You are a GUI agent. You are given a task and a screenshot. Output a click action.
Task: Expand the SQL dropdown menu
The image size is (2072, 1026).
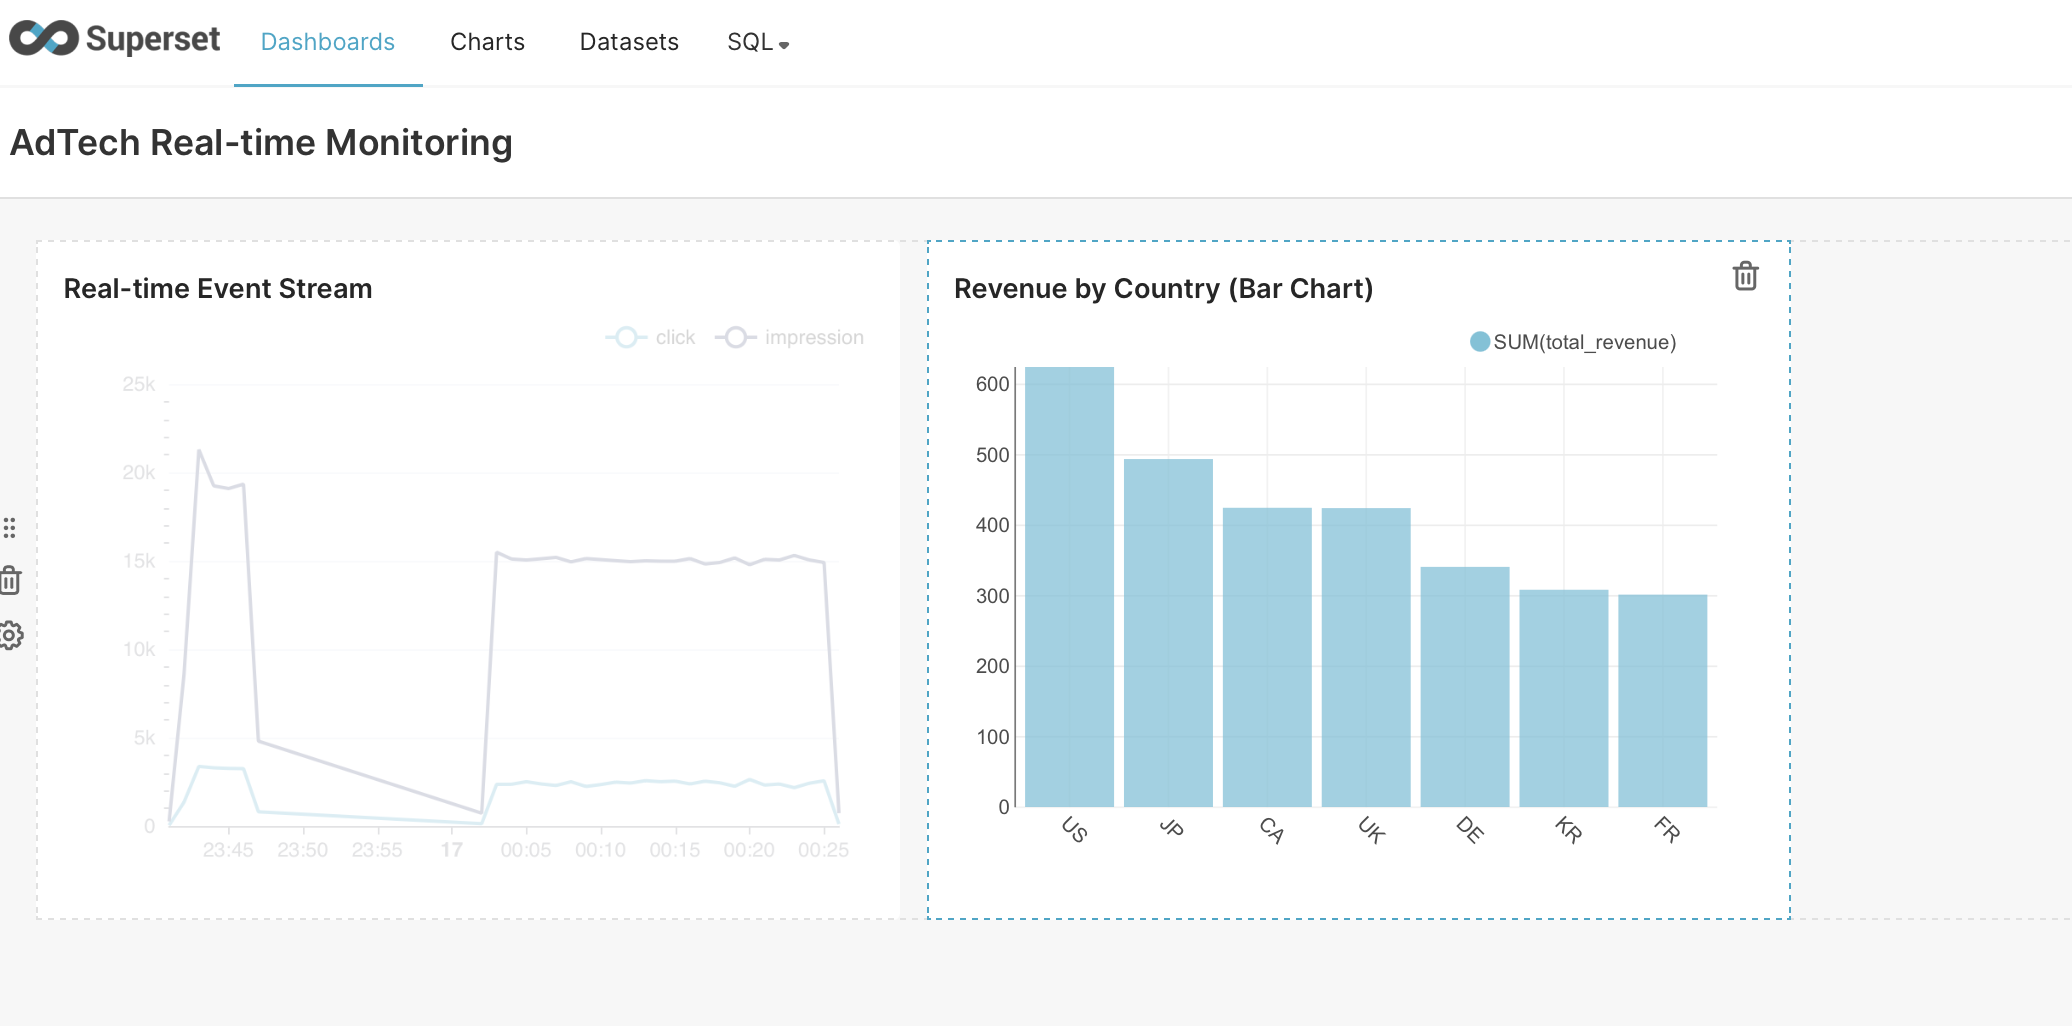coord(758,42)
